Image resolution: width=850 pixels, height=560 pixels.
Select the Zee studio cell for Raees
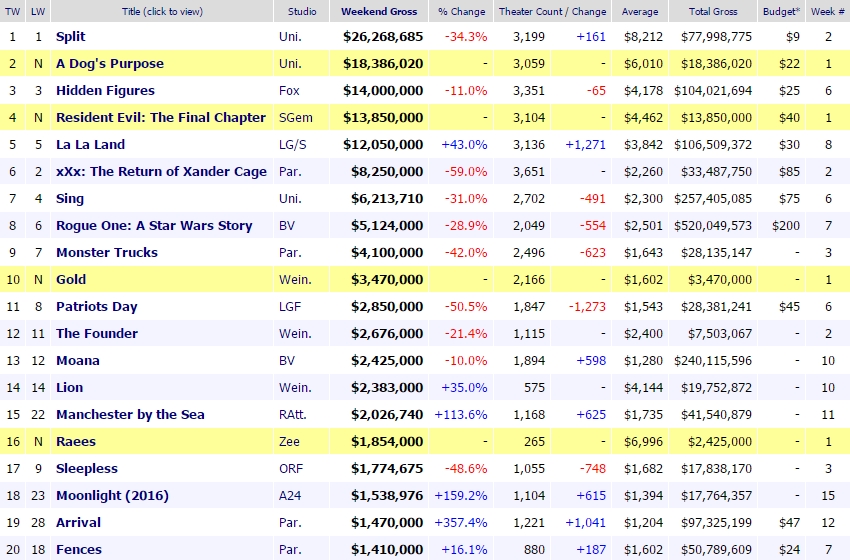click(289, 442)
